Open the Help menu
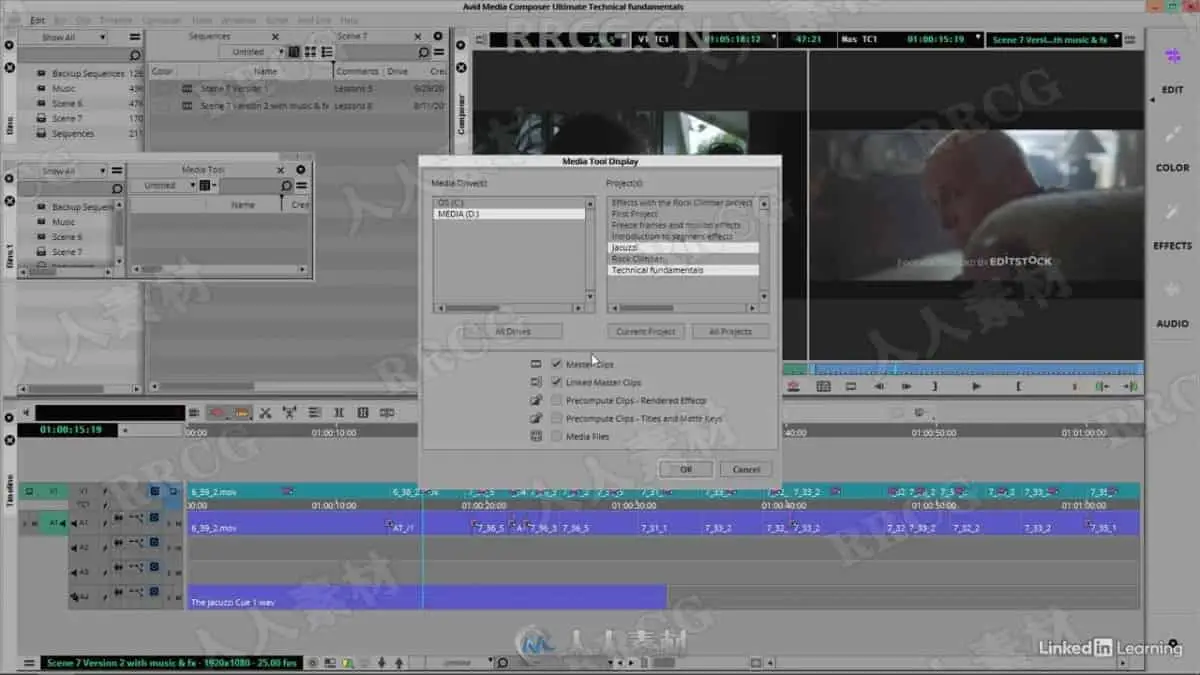 coord(349,20)
